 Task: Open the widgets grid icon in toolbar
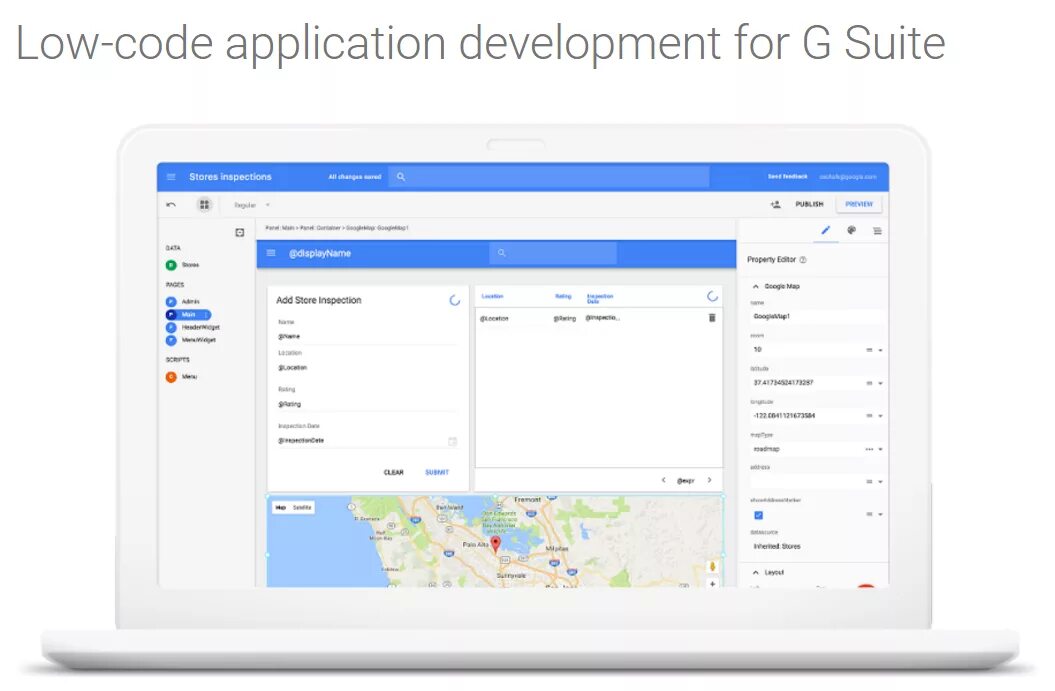(204, 205)
